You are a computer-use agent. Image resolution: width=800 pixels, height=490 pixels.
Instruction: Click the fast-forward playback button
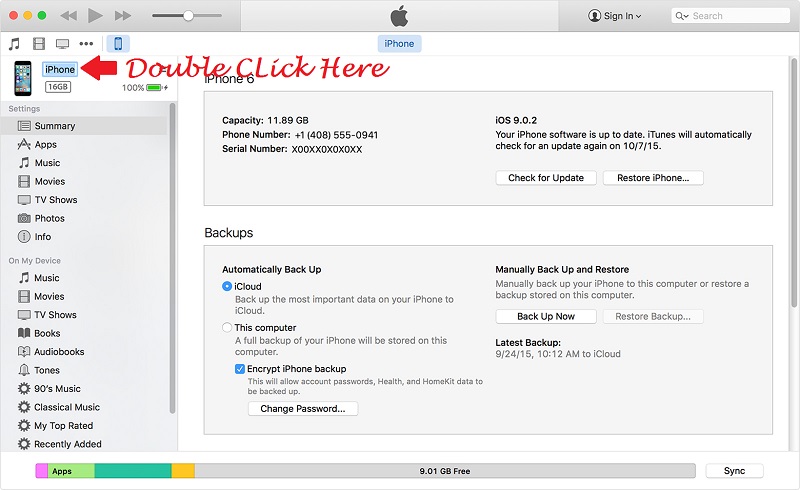pos(122,16)
